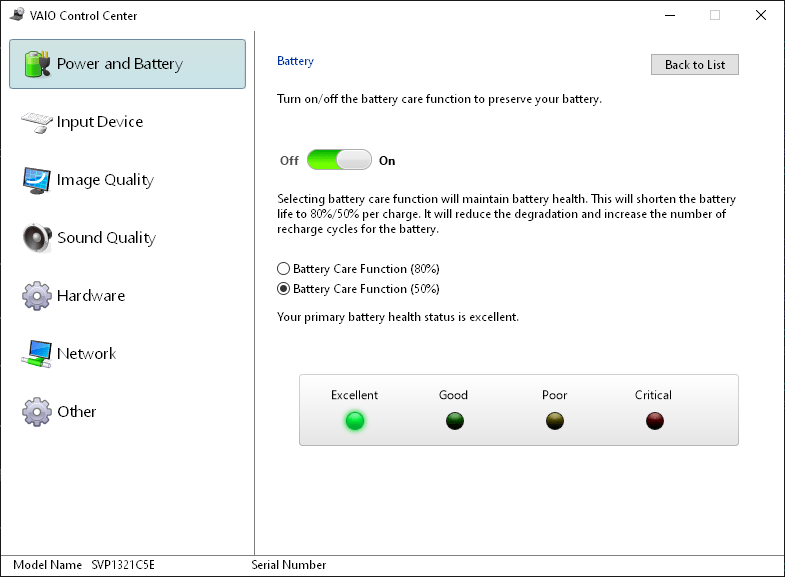Go to the Sound Quality category
Image resolution: width=785 pixels, height=577 pixels.
click(x=127, y=238)
